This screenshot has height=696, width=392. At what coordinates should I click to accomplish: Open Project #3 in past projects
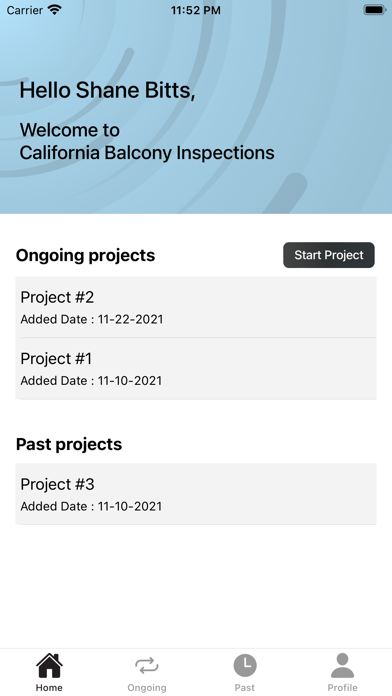point(196,494)
